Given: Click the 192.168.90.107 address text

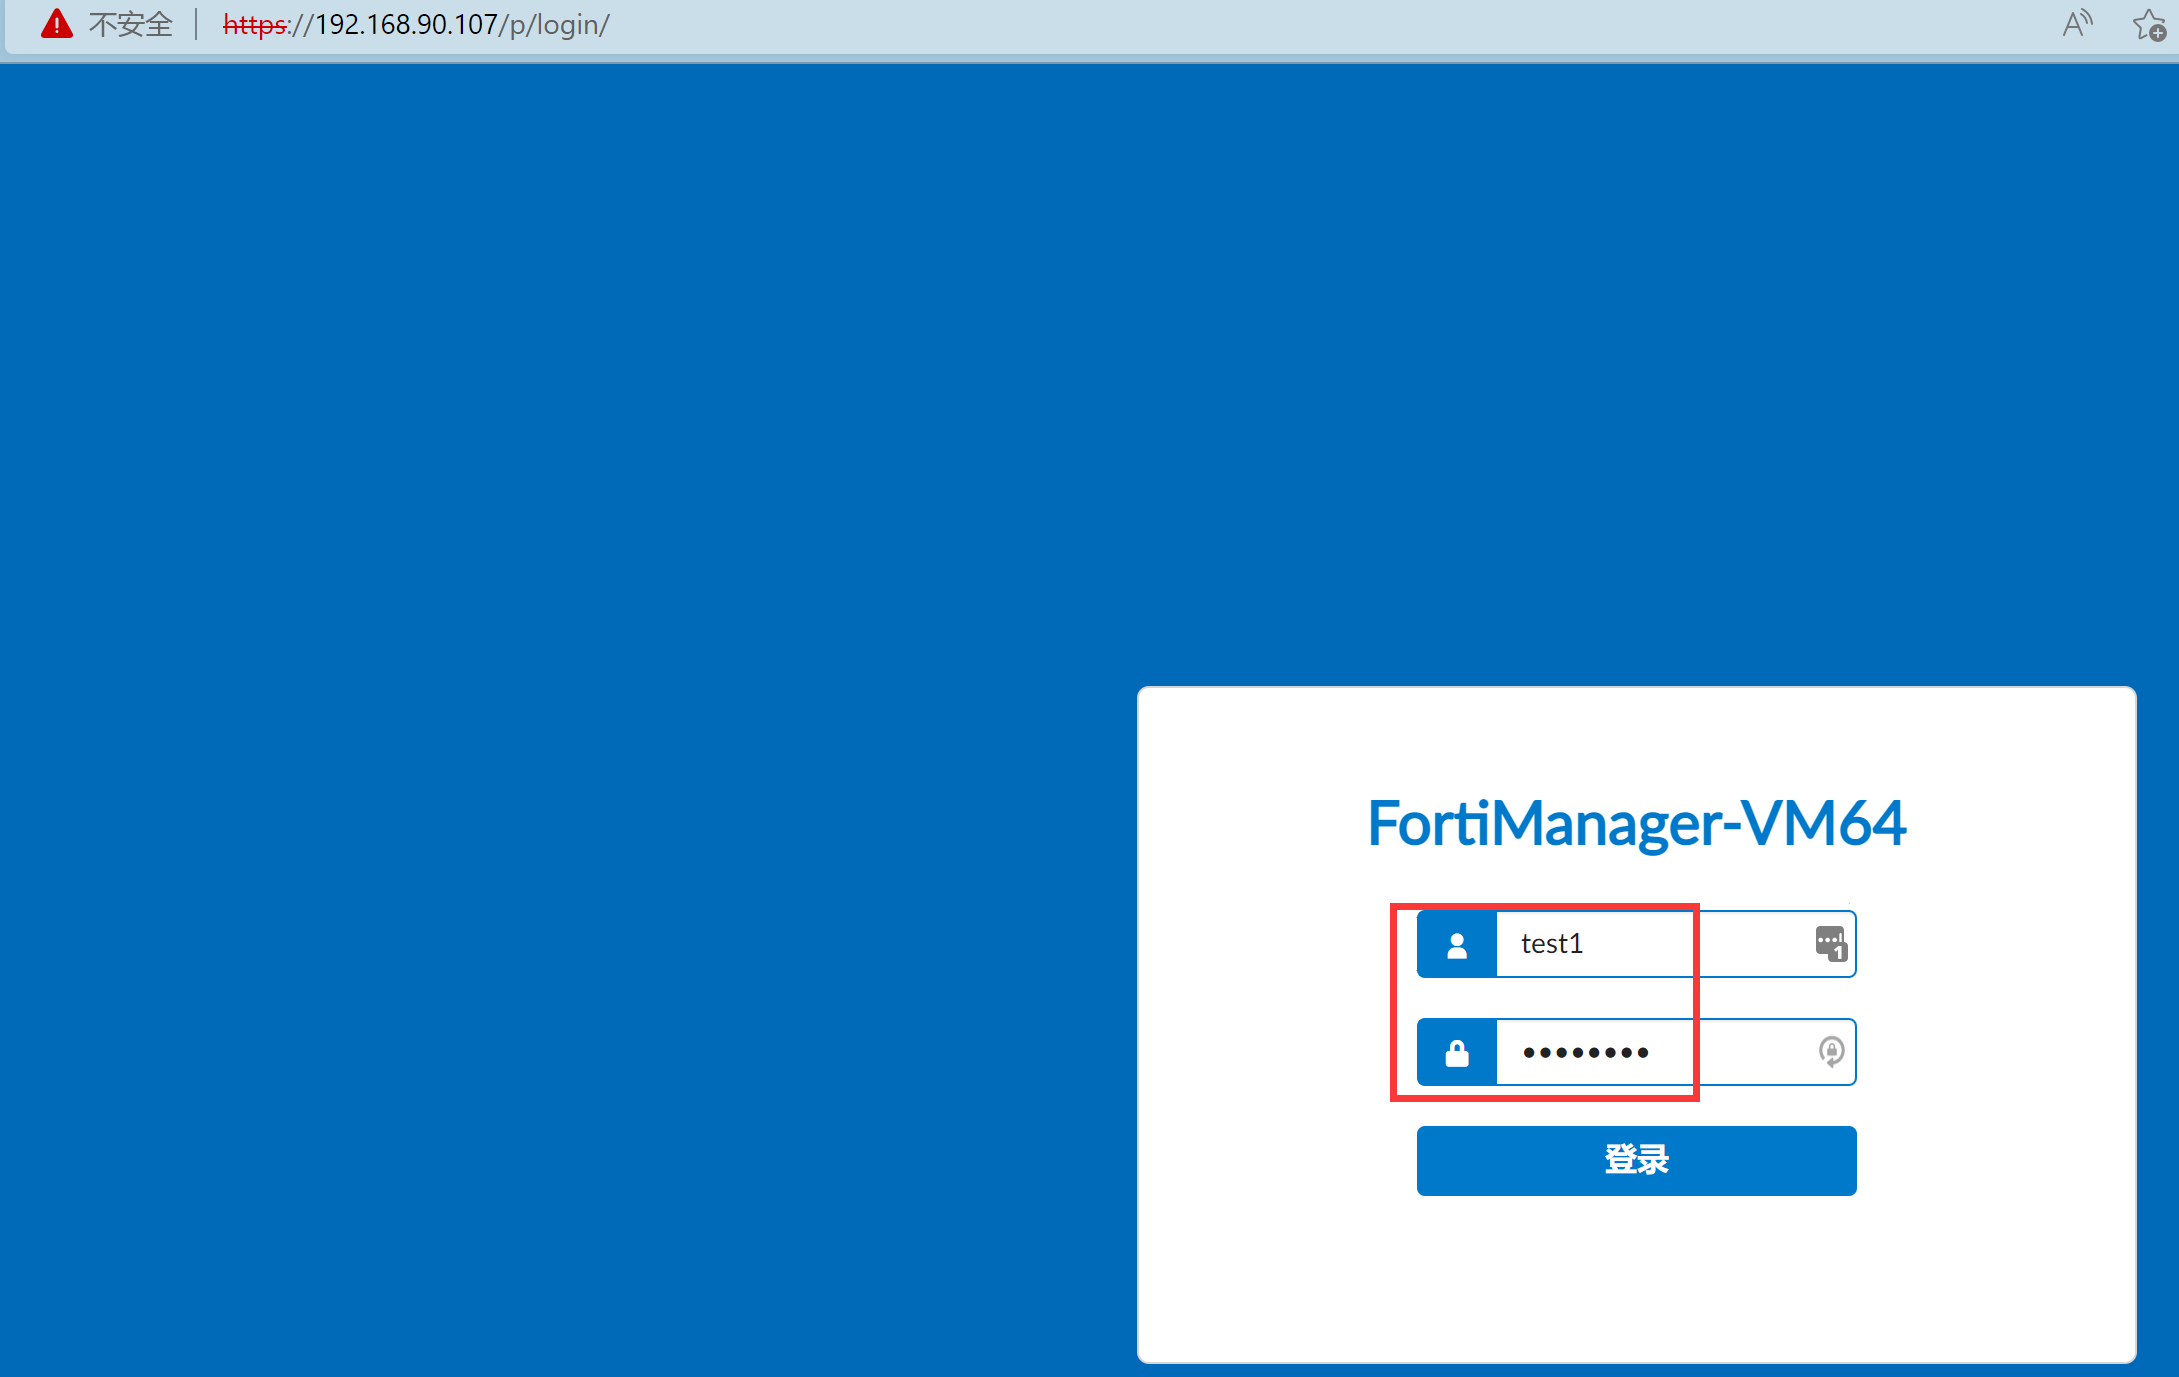Looking at the screenshot, I should click(405, 24).
